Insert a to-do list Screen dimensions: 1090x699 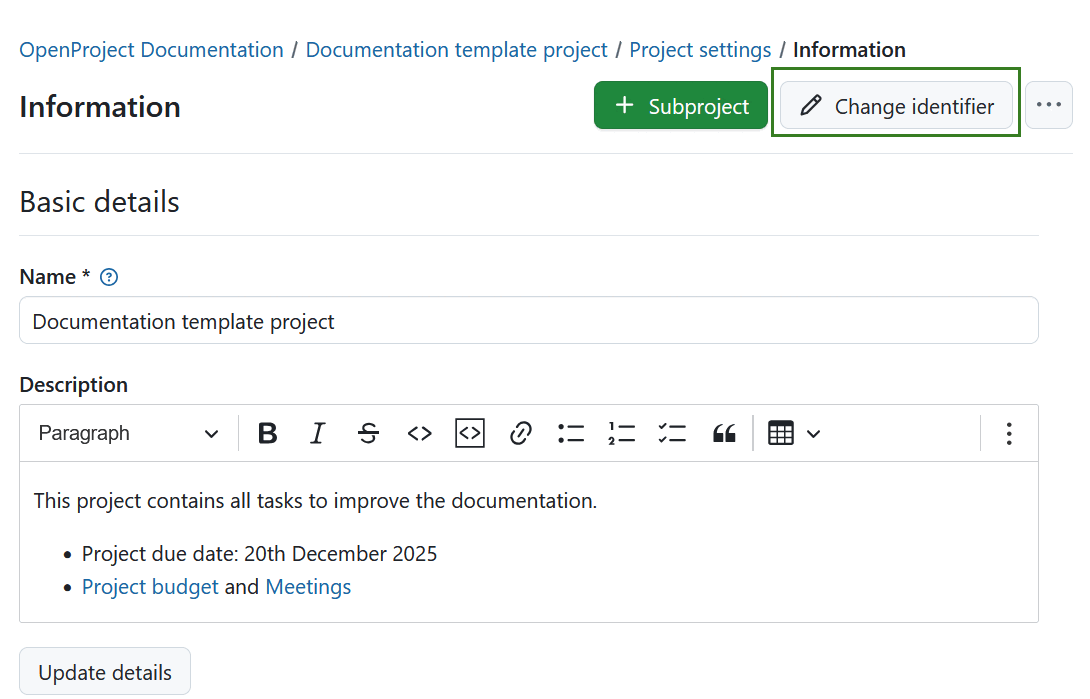[672, 433]
